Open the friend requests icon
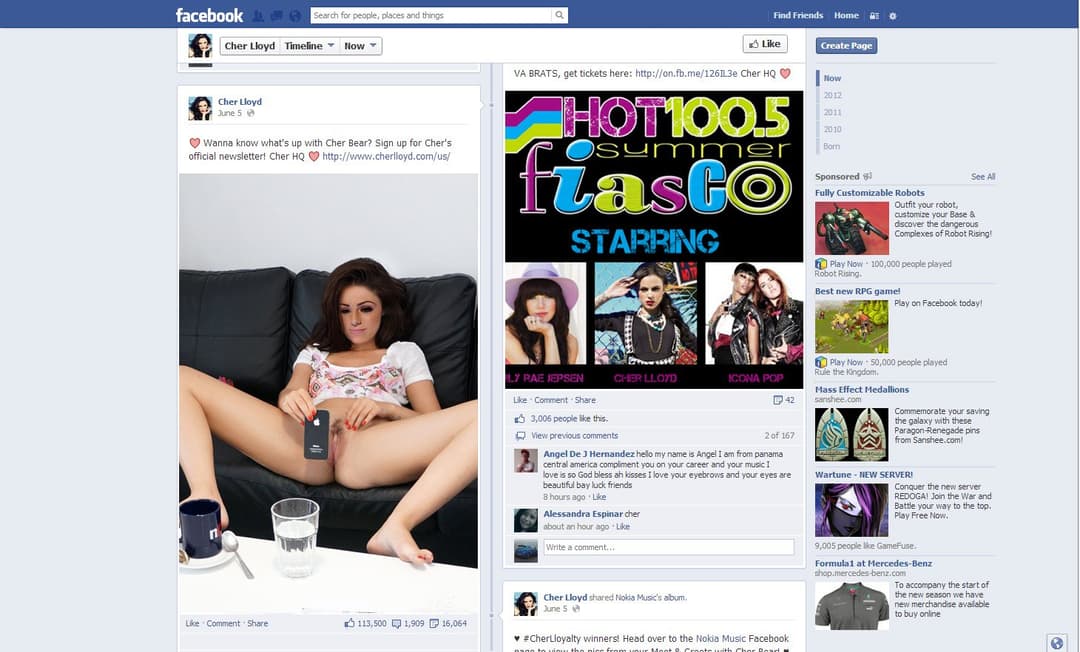 pyautogui.click(x=256, y=15)
